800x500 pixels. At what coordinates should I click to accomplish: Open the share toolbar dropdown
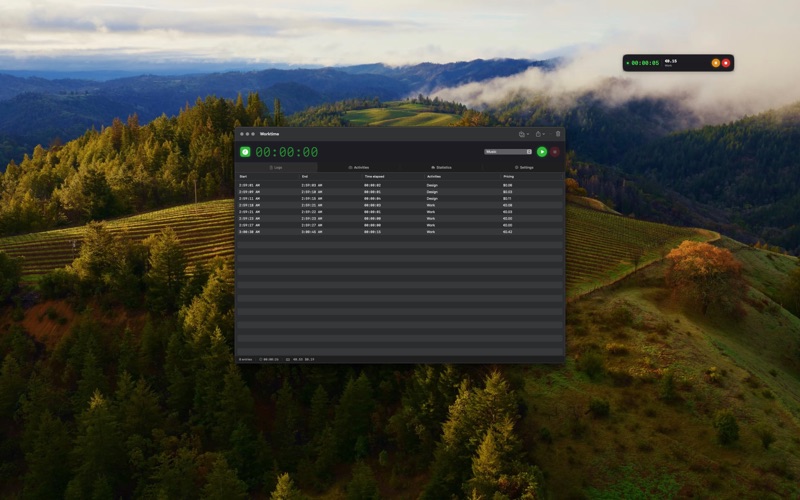(x=540, y=134)
